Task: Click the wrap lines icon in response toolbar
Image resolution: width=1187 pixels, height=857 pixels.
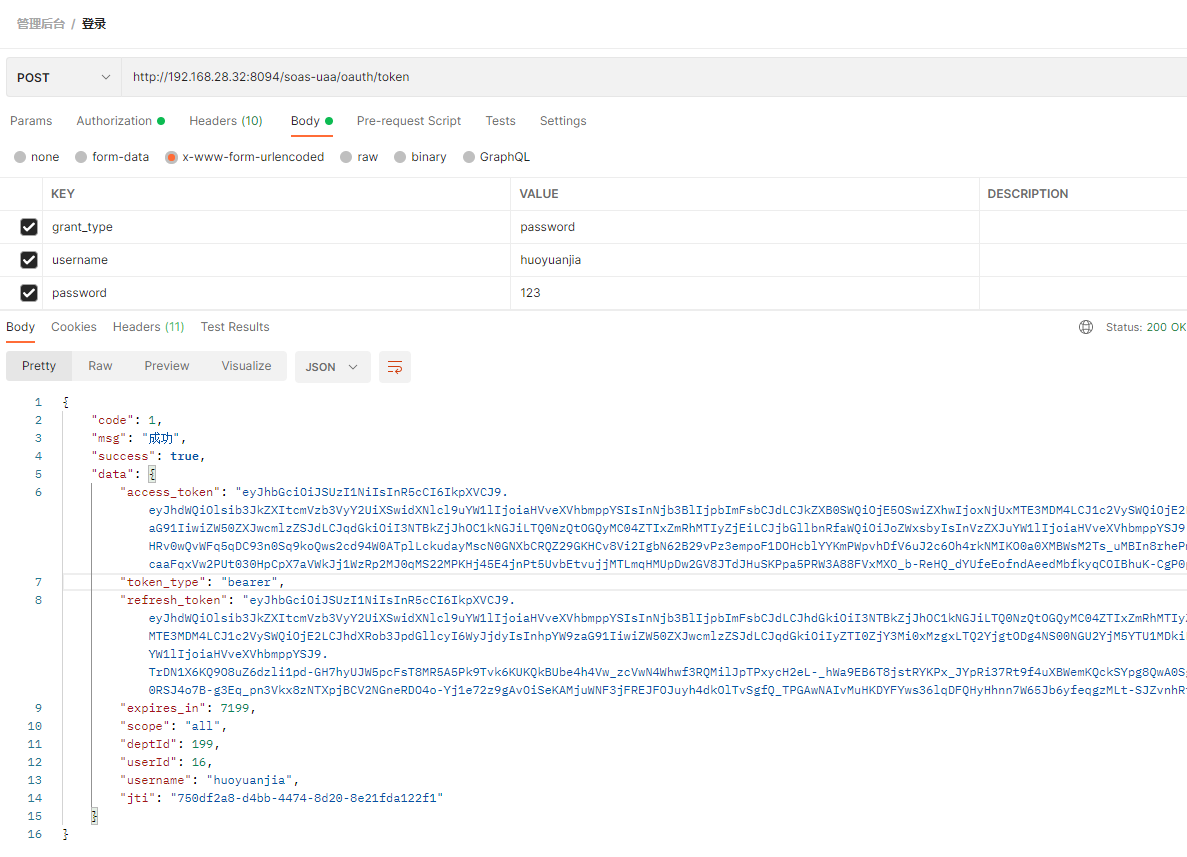Action: pos(395,367)
